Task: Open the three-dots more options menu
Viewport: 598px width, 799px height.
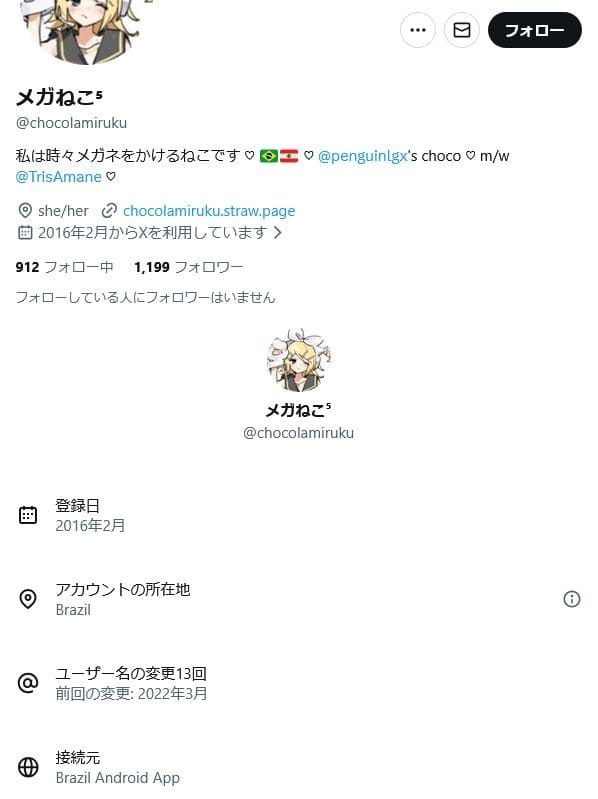Action: 418,30
